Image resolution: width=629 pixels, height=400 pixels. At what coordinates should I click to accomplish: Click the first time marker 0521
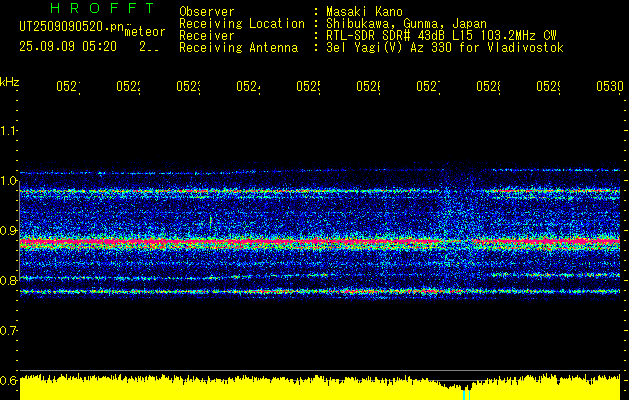pos(68,86)
